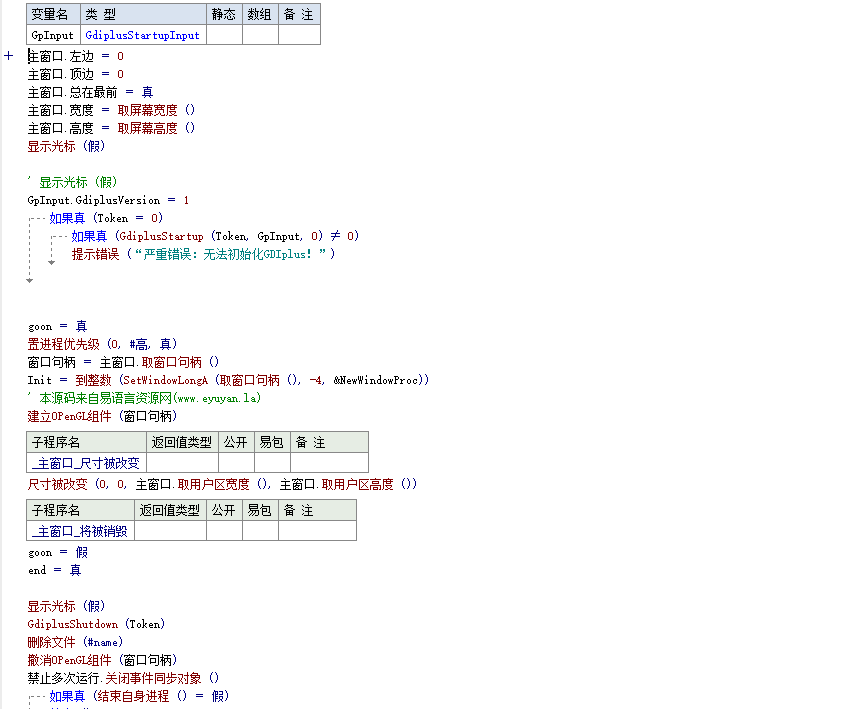Click 主窗口.取用户区高度 () argument
This screenshot has width=859, height=709.
tap(348, 484)
